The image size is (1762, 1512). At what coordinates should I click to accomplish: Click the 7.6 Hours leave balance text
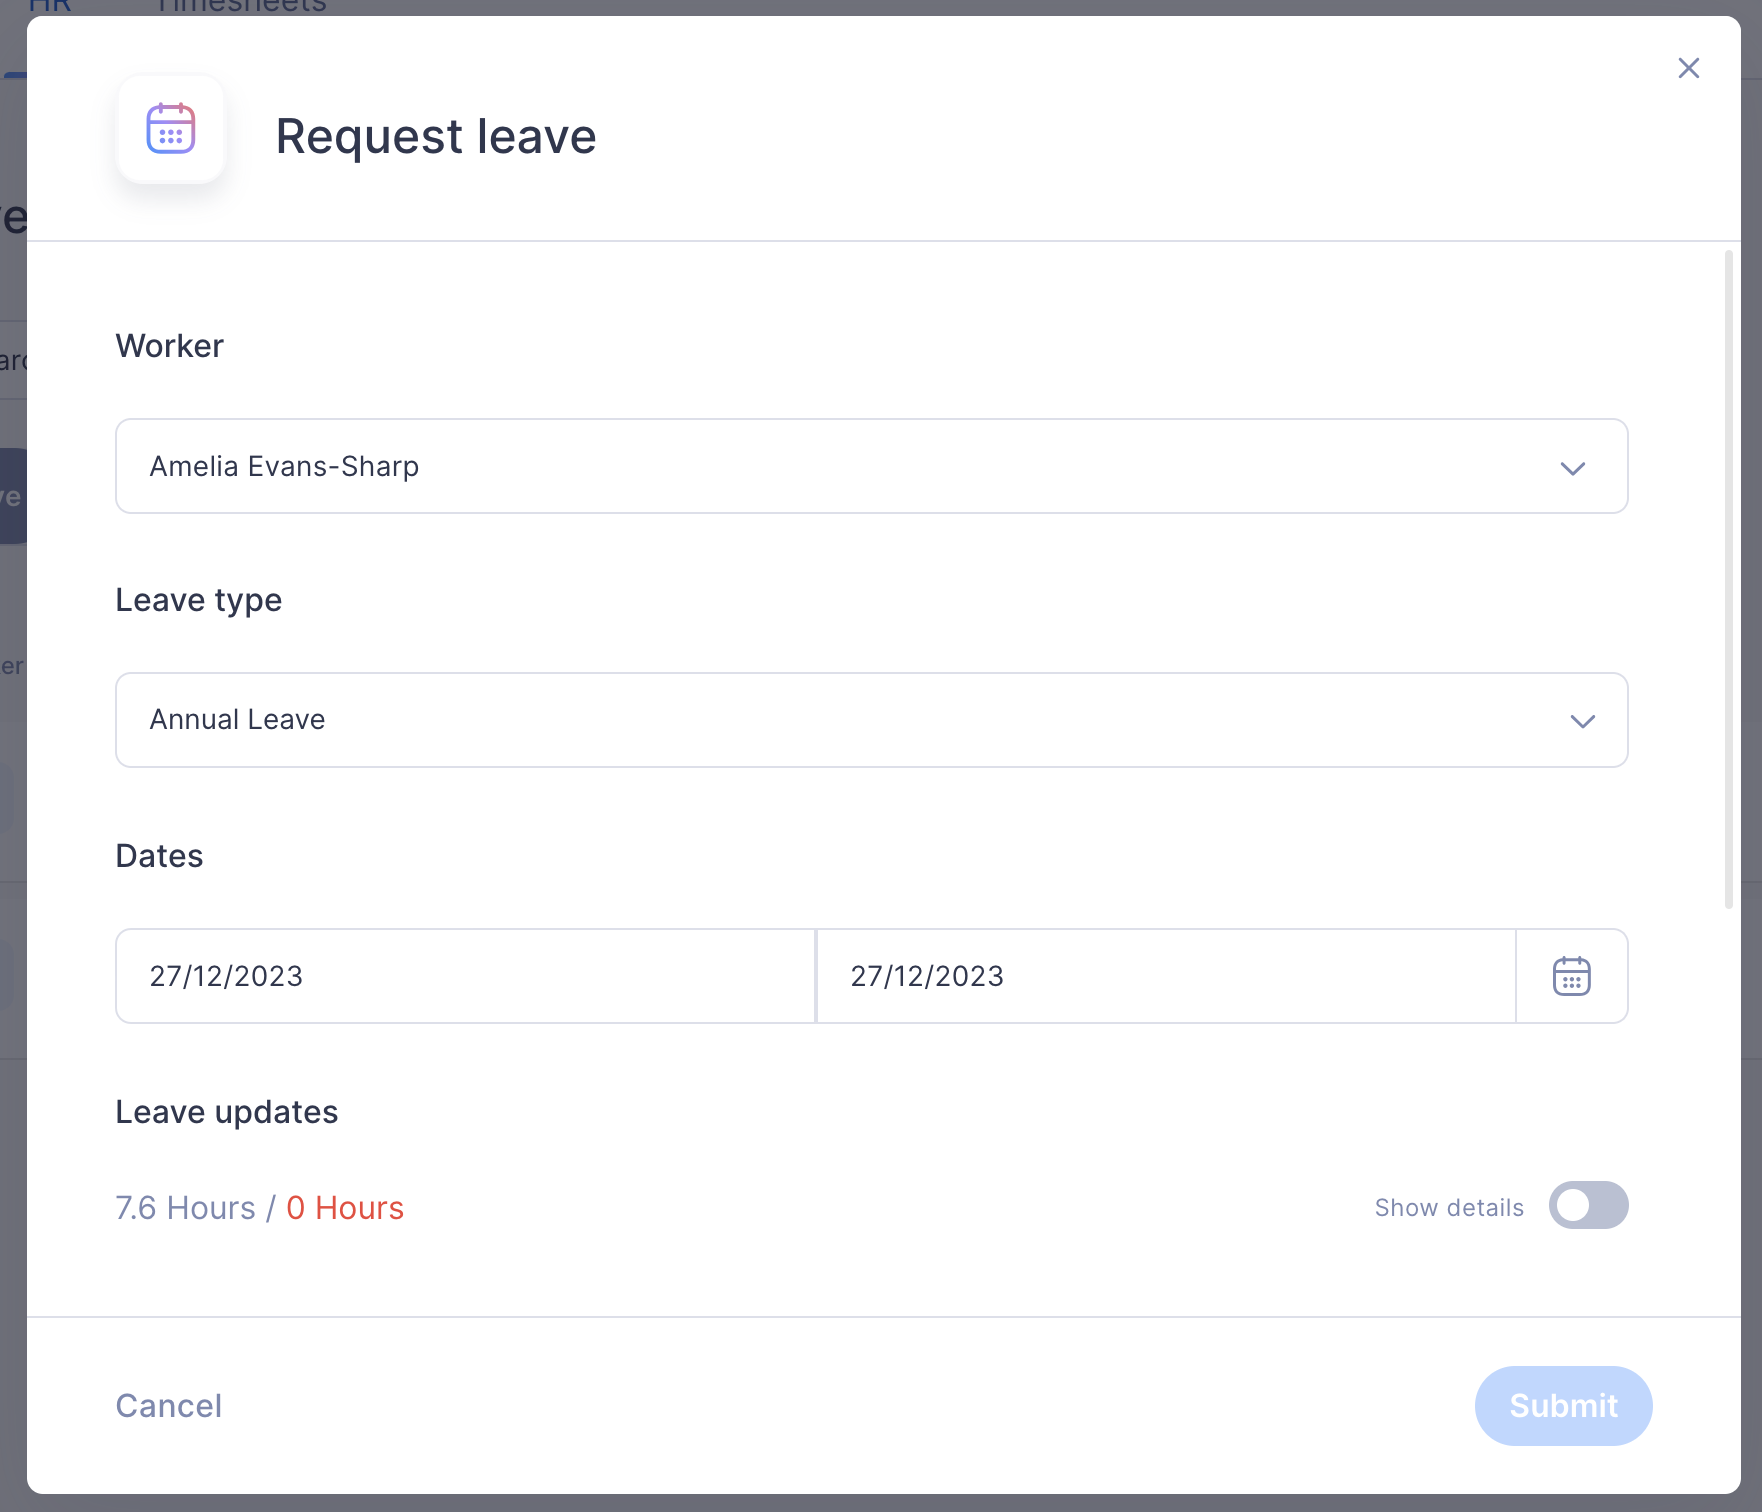[x=186, y=1207]
